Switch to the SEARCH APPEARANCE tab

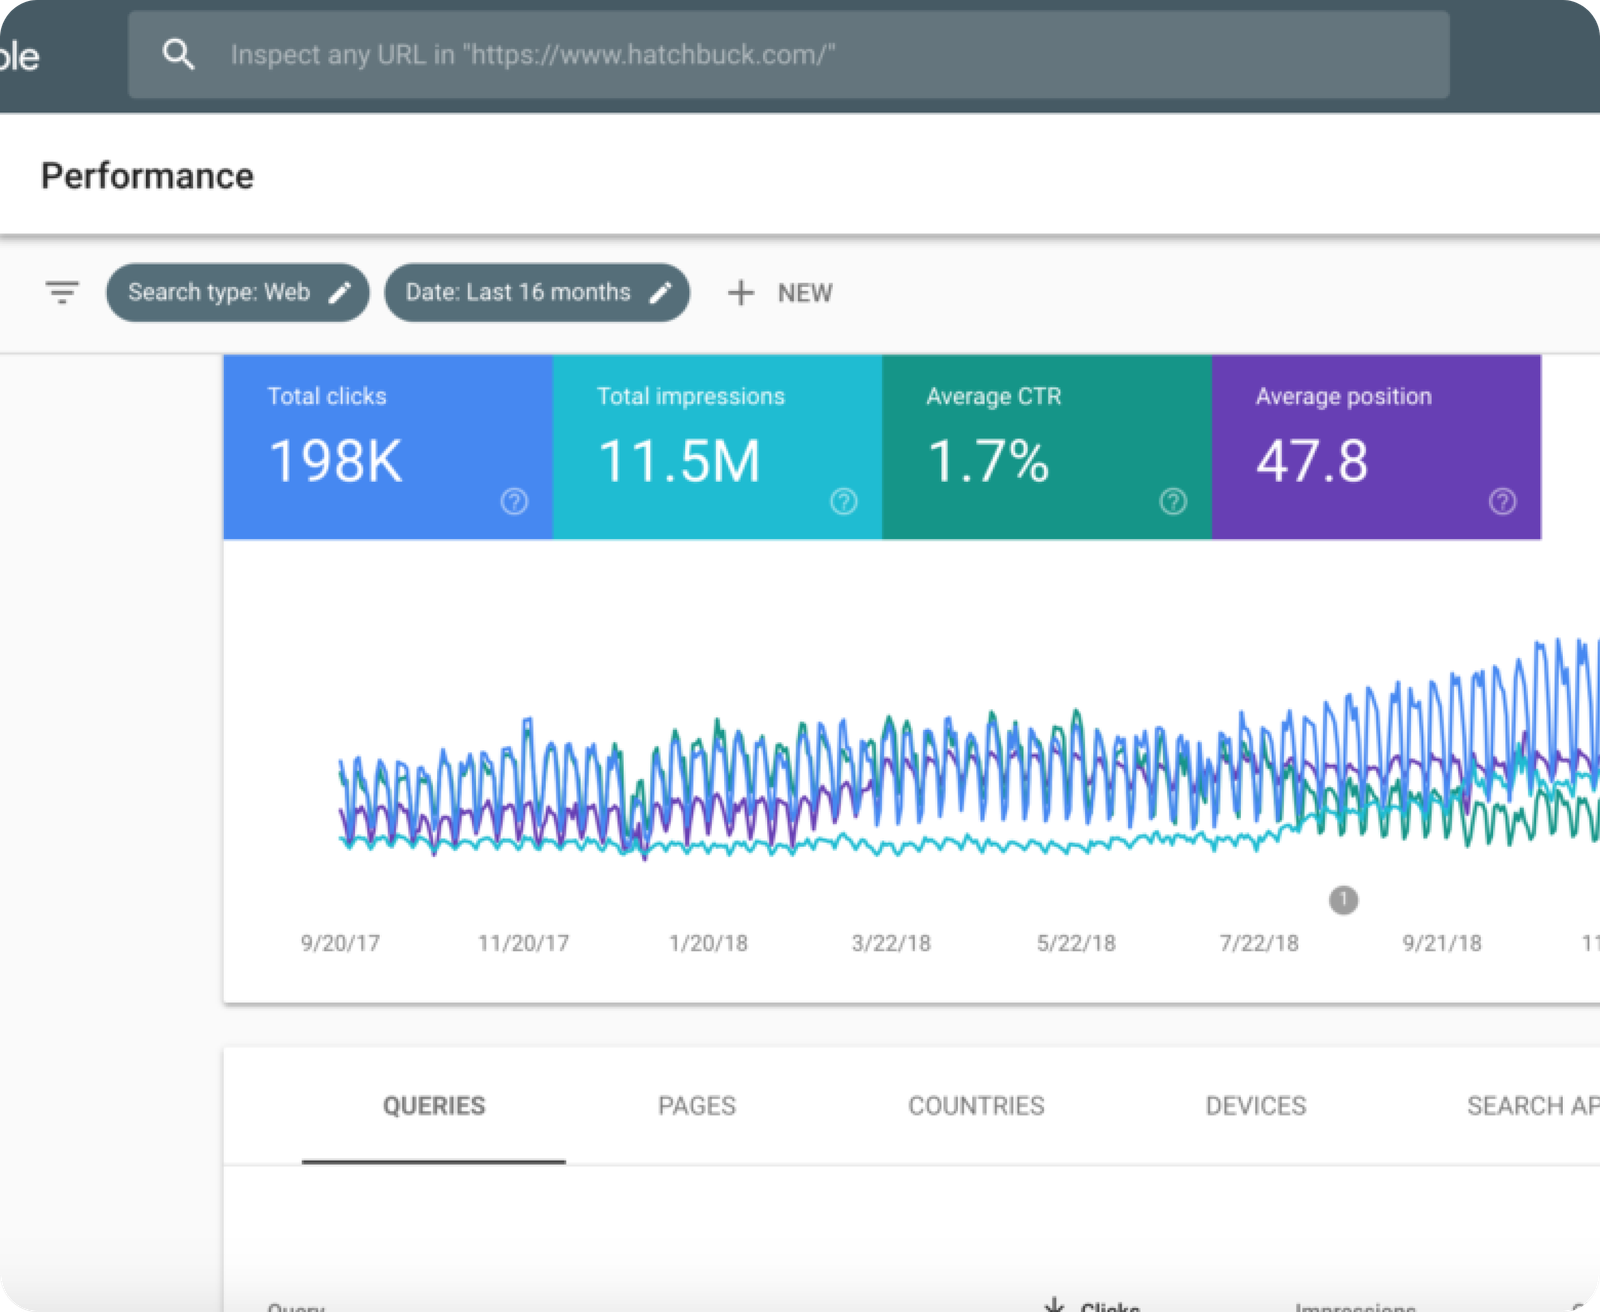[1532, 1106]
